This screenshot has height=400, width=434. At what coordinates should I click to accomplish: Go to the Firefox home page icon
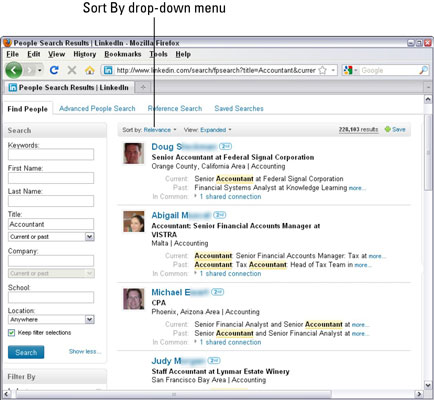[89, 70]
